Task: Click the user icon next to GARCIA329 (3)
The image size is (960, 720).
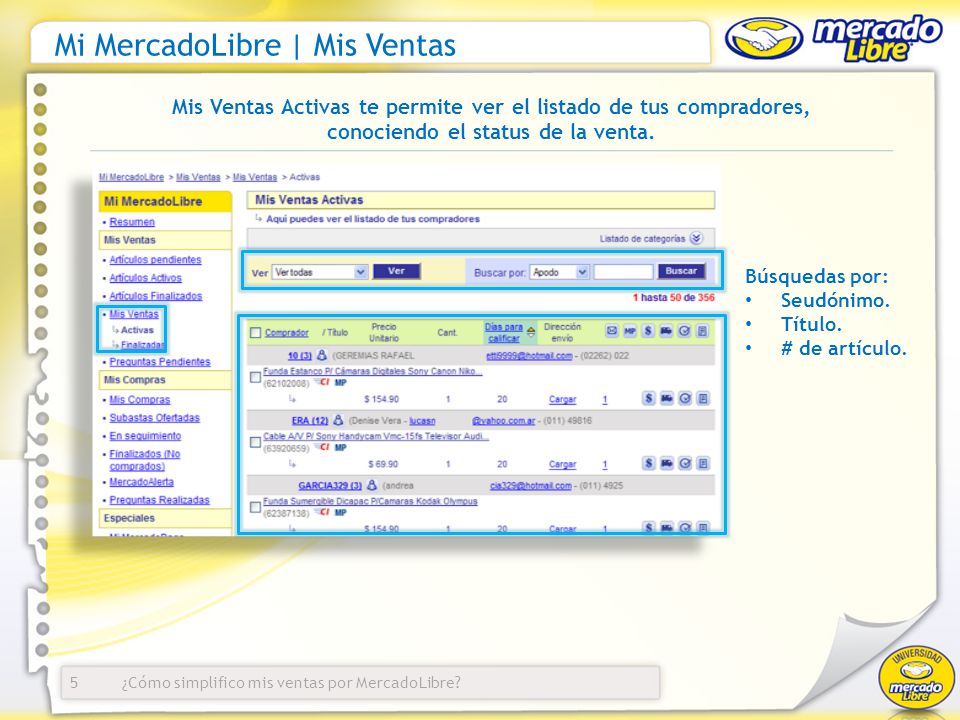Action: (372, 485)
